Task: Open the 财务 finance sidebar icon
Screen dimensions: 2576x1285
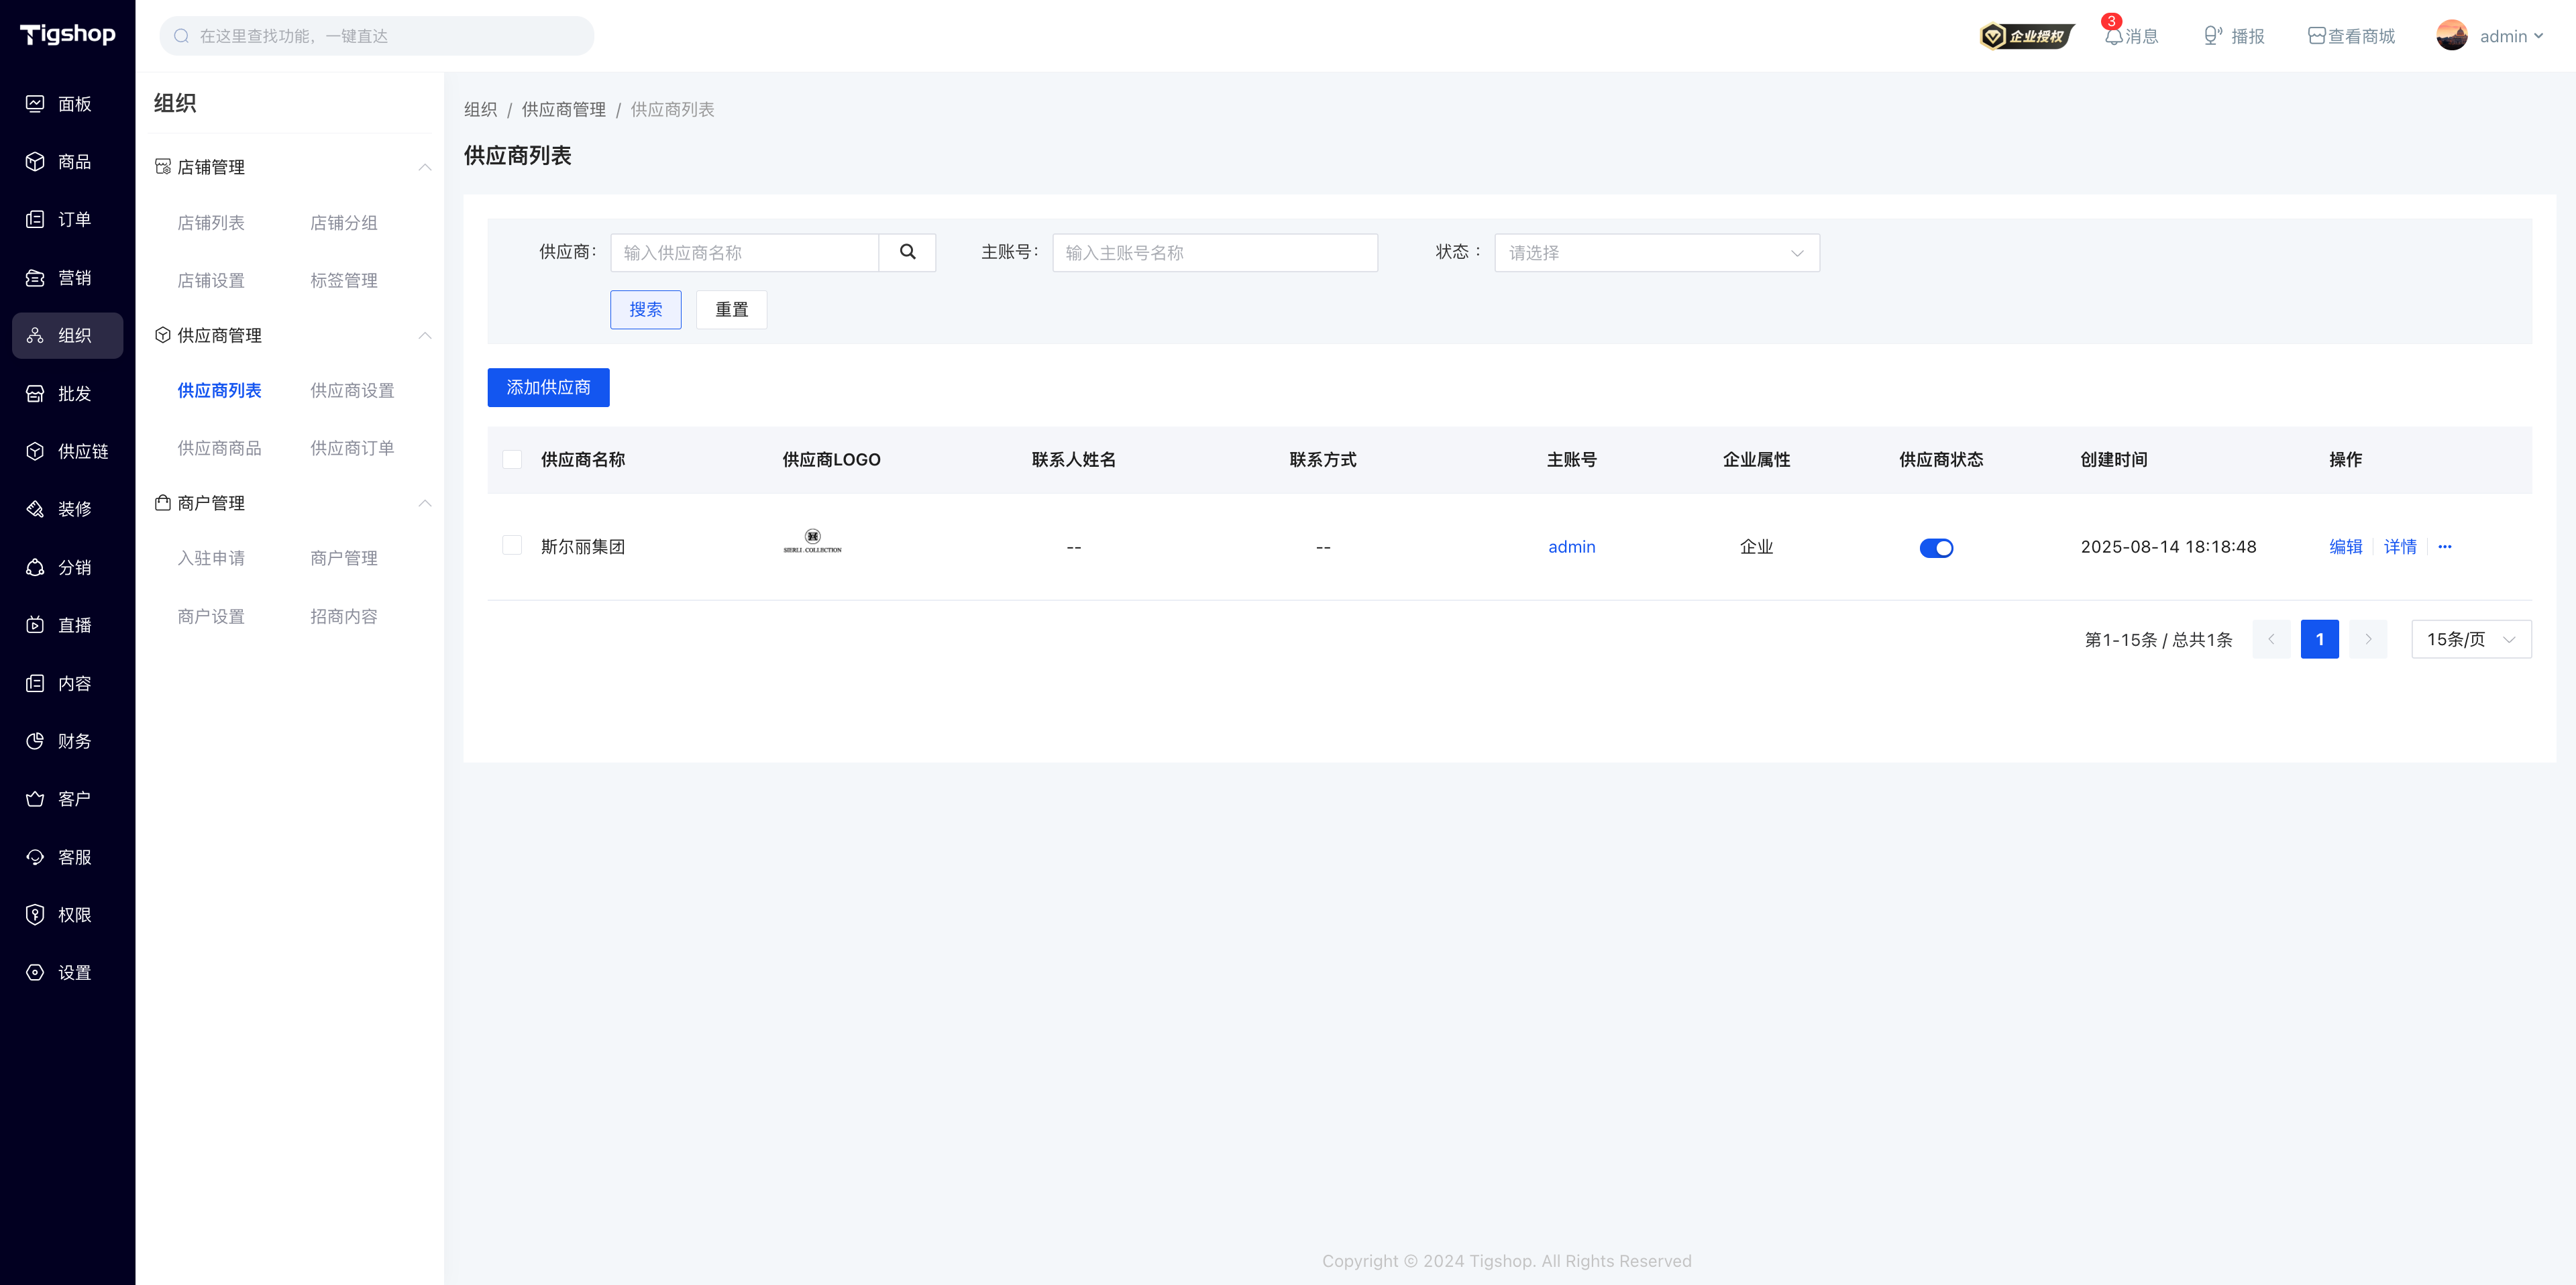Action: coord(35,741)
